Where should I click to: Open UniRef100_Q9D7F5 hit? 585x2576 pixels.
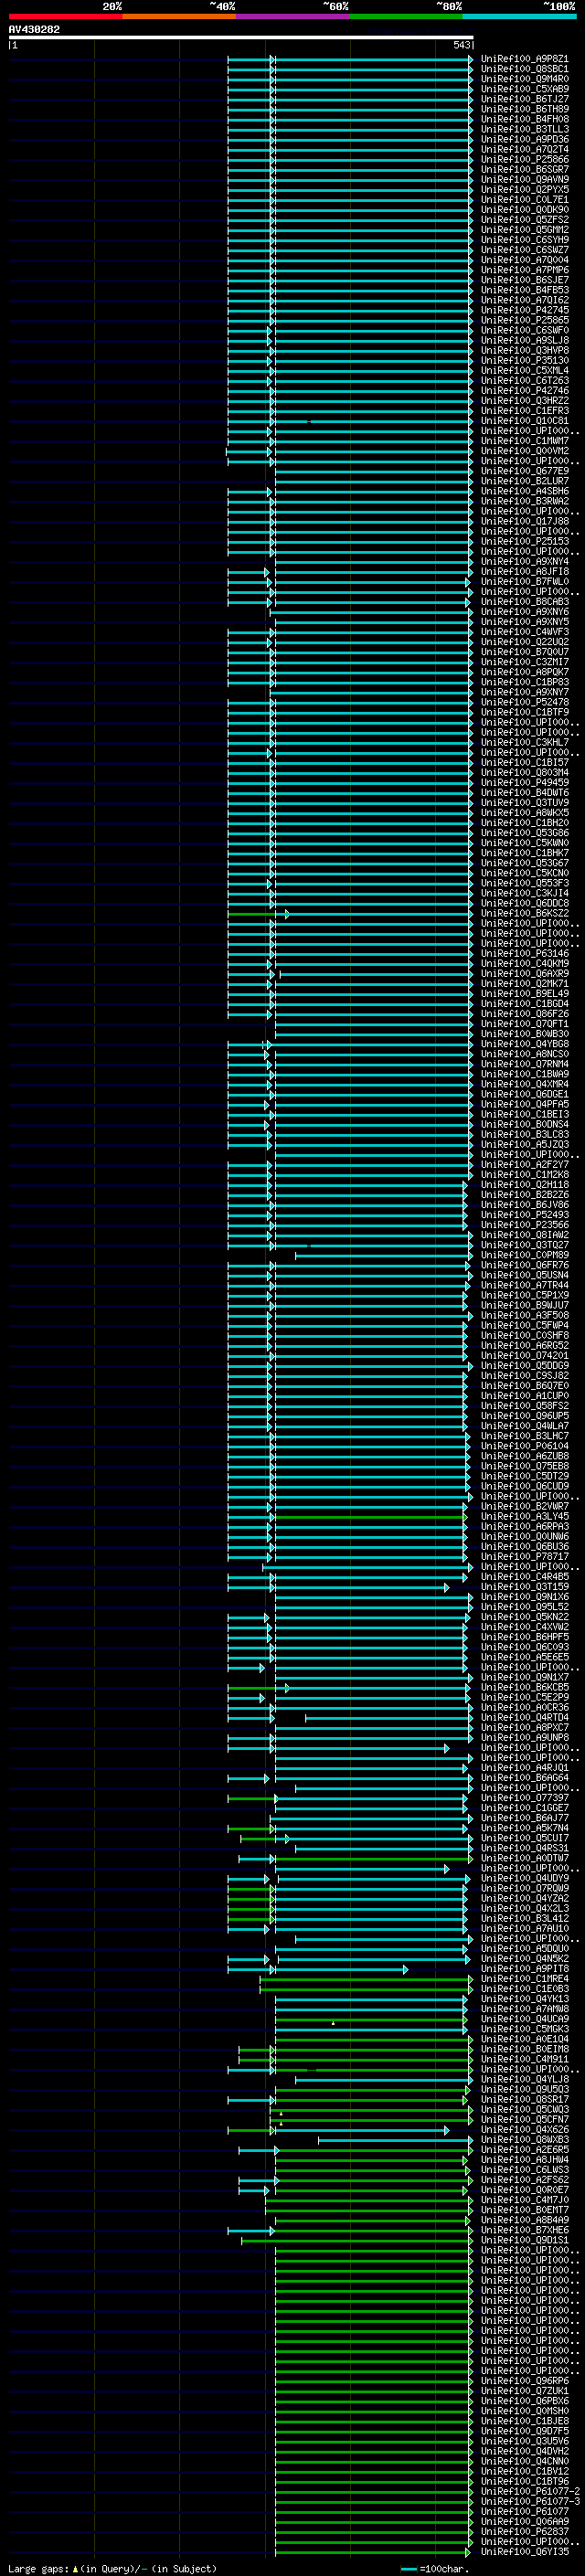525,2431
